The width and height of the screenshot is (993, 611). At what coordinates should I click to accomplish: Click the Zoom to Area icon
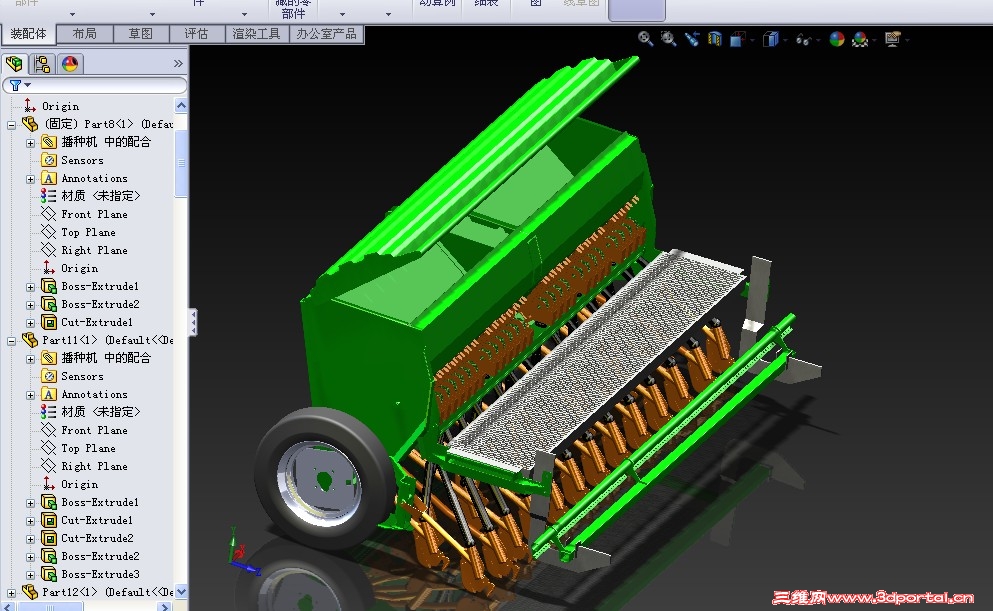[x=668, y=39]
